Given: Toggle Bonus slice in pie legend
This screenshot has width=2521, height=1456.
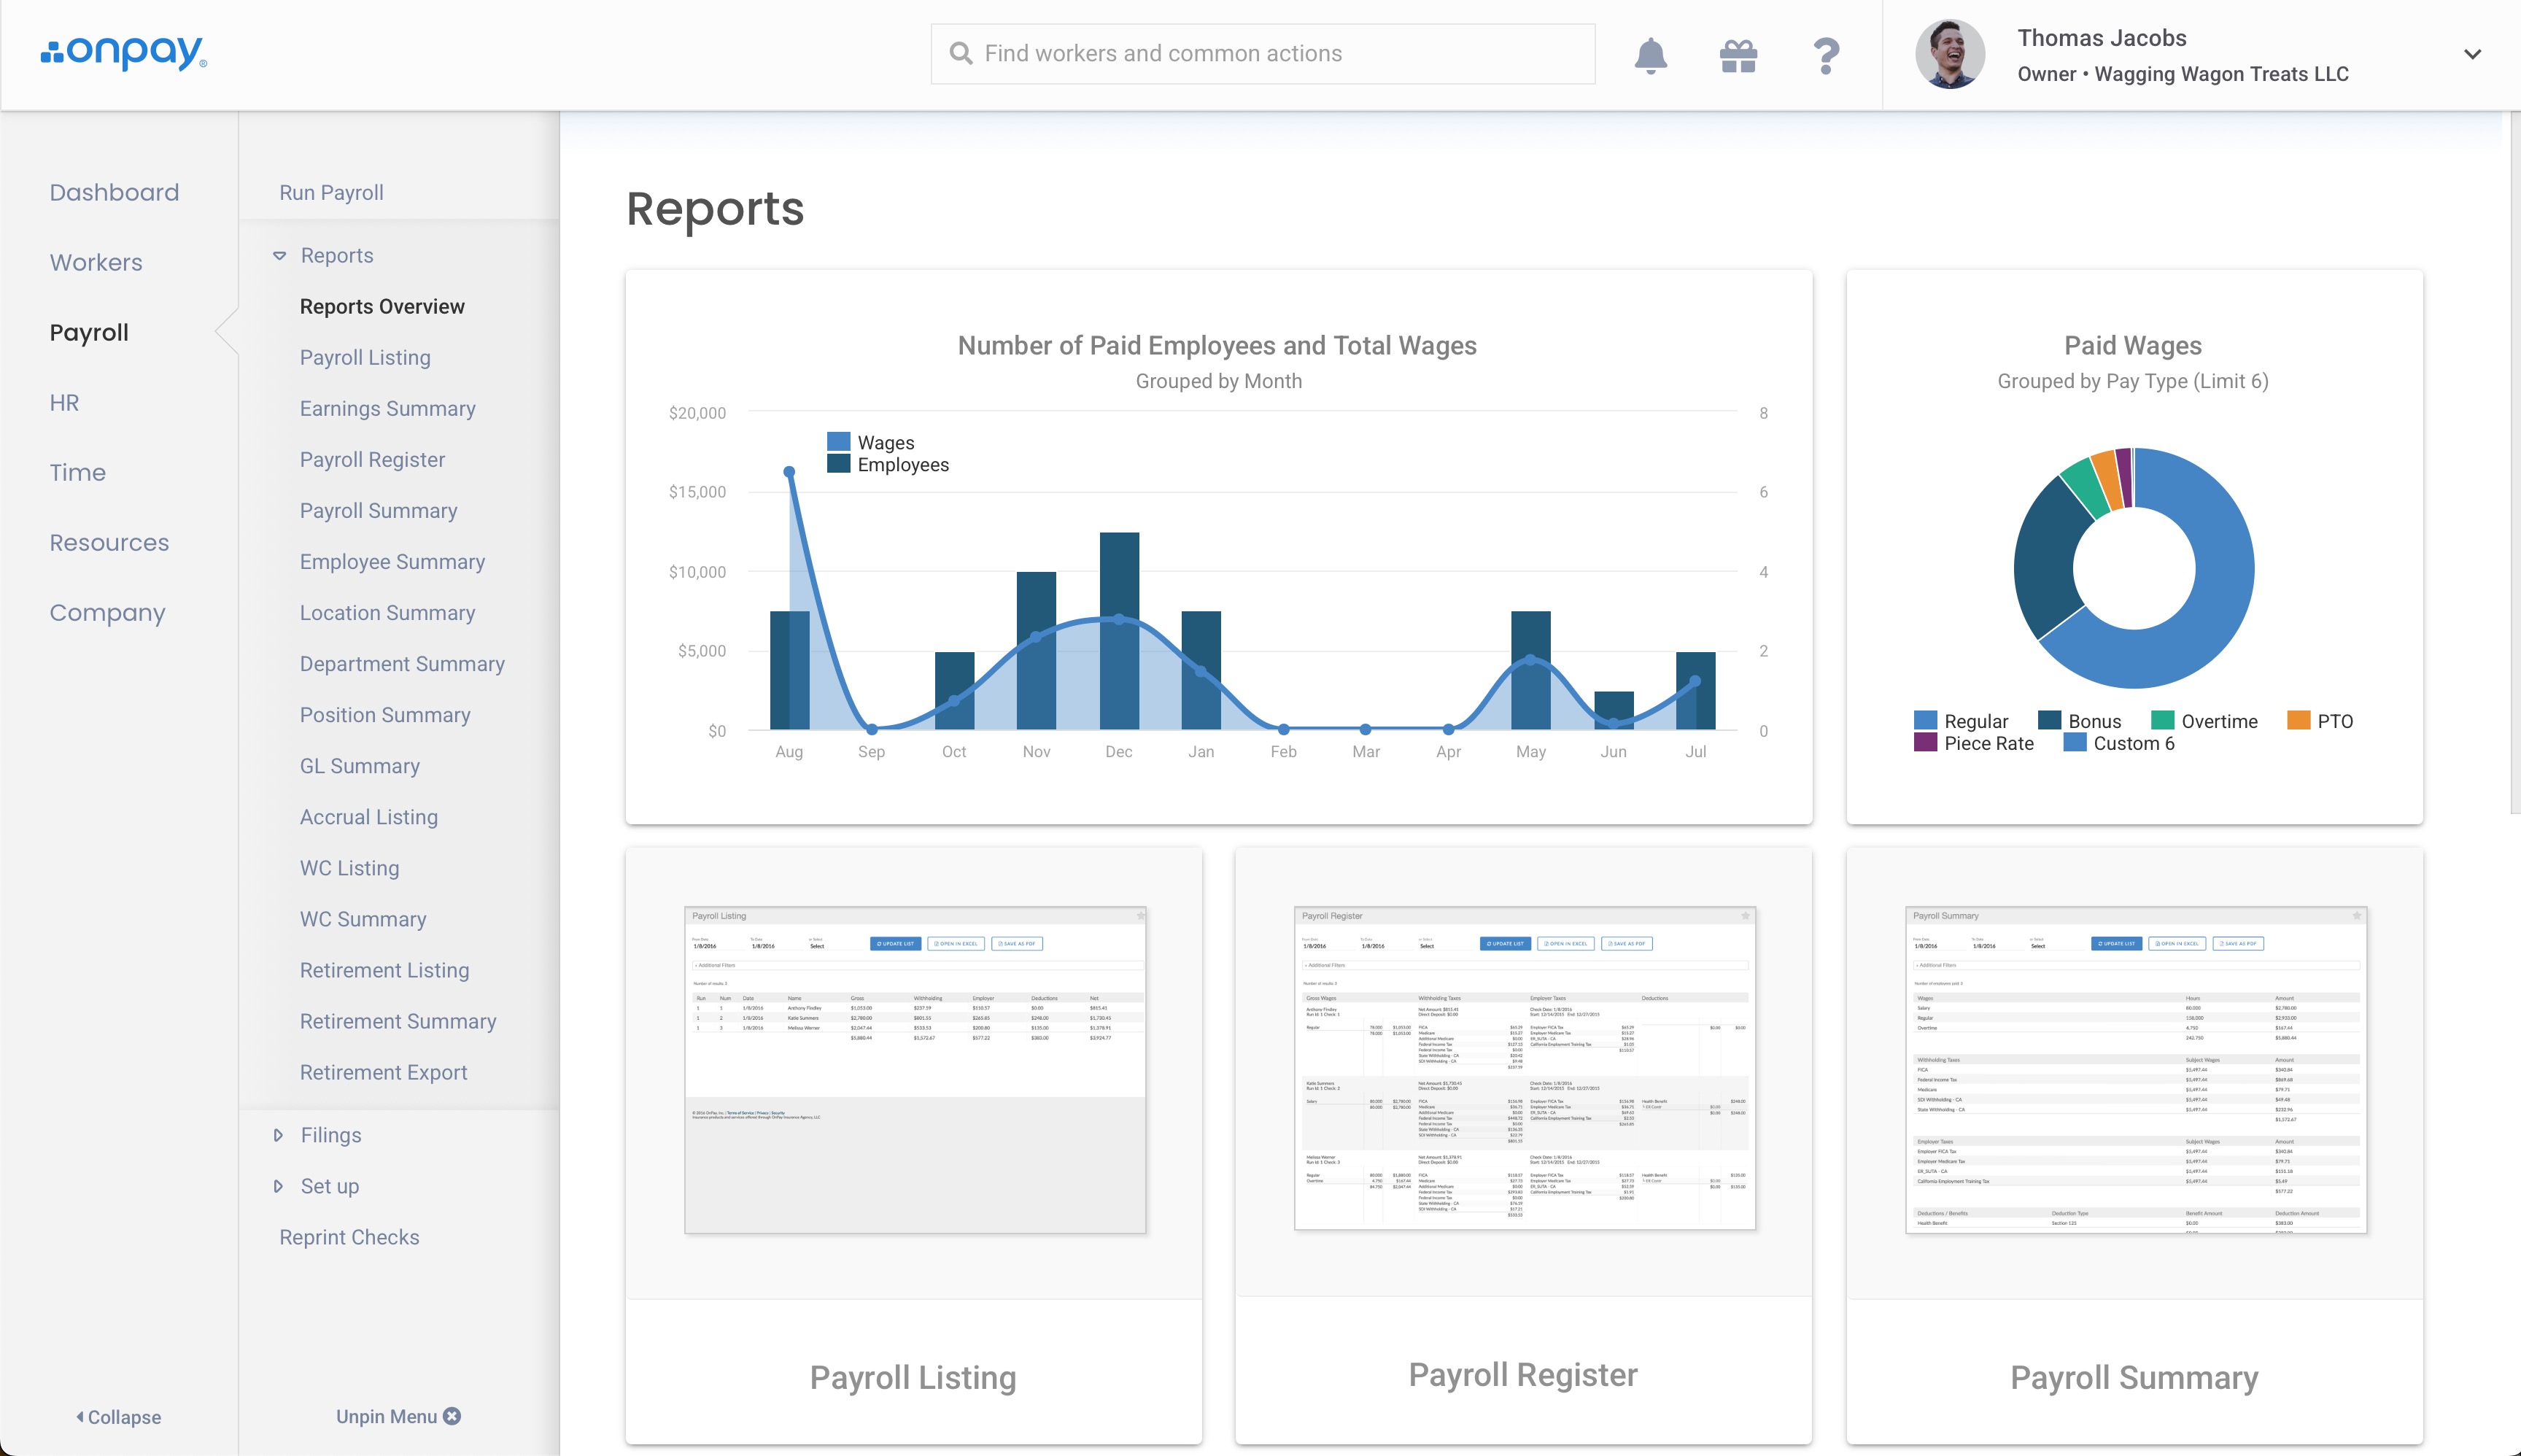Looking at the screenshot, I should coord(2093,721).
